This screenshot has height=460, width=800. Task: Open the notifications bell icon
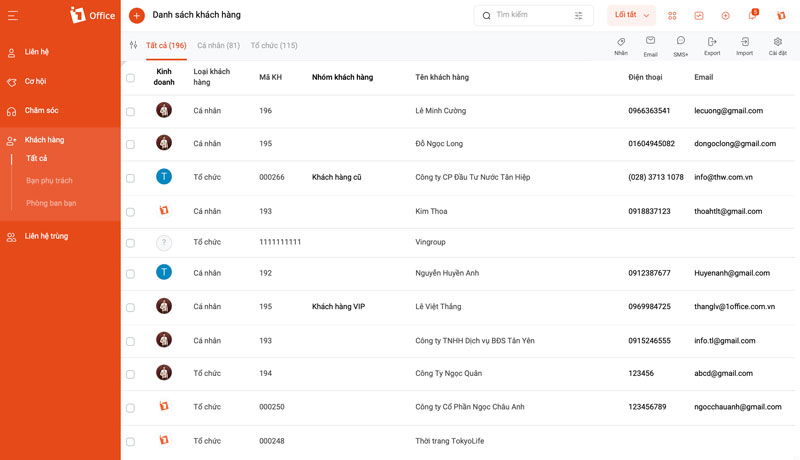[752, 15]
